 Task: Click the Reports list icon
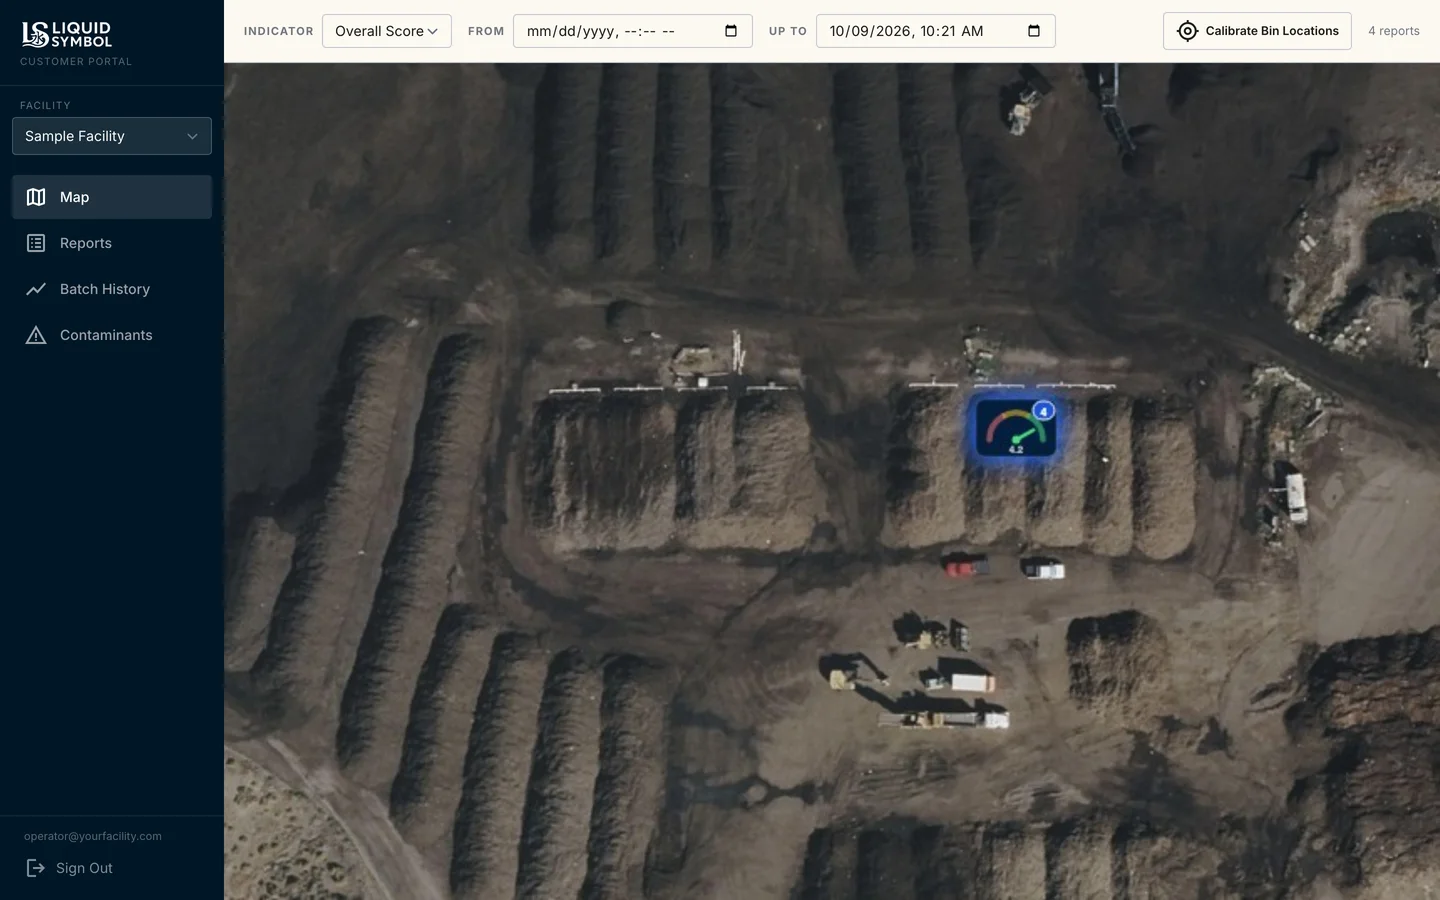(x=36, y=243)
